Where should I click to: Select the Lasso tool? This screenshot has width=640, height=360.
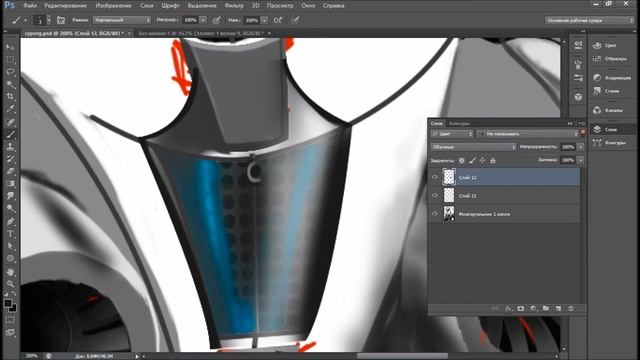coord(10,72)
